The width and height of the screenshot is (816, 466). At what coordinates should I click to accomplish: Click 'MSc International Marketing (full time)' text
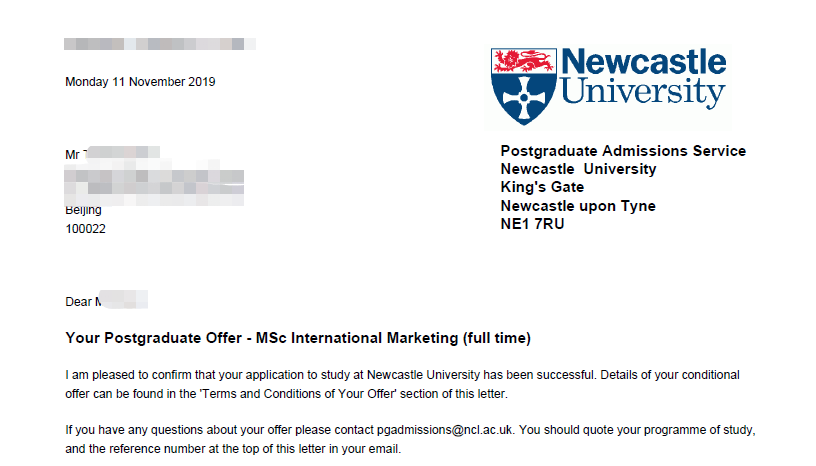[393, 338]
